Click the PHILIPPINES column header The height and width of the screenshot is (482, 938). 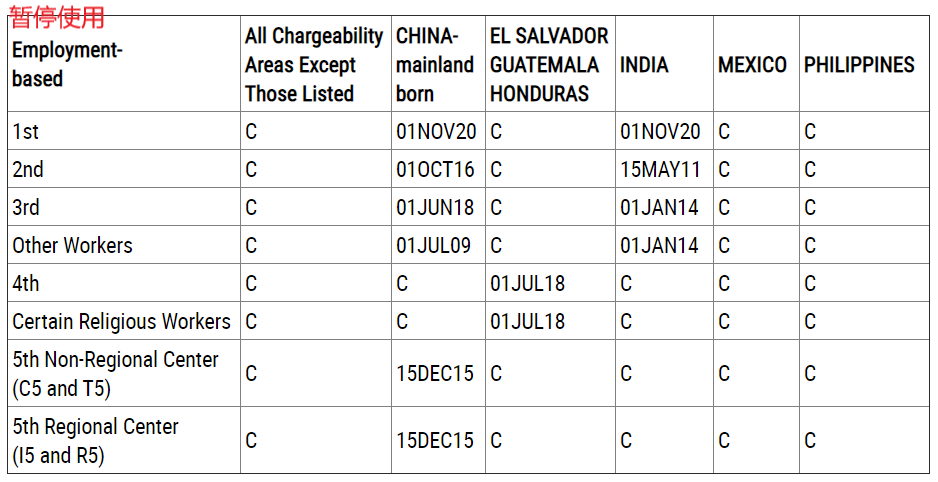(859, 65)
